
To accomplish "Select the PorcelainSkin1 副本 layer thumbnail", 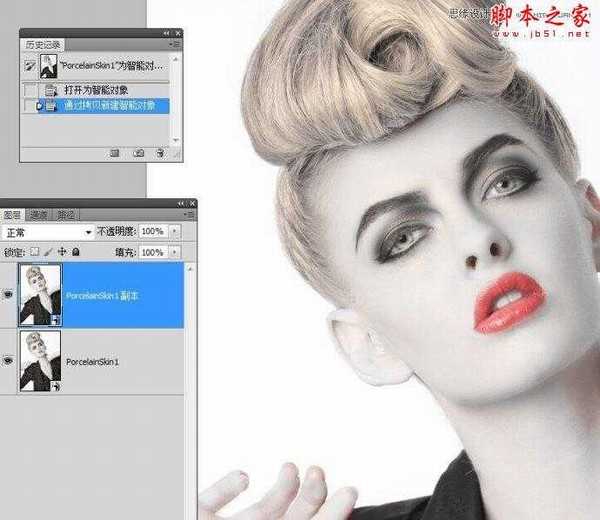I will click(40, 295).
